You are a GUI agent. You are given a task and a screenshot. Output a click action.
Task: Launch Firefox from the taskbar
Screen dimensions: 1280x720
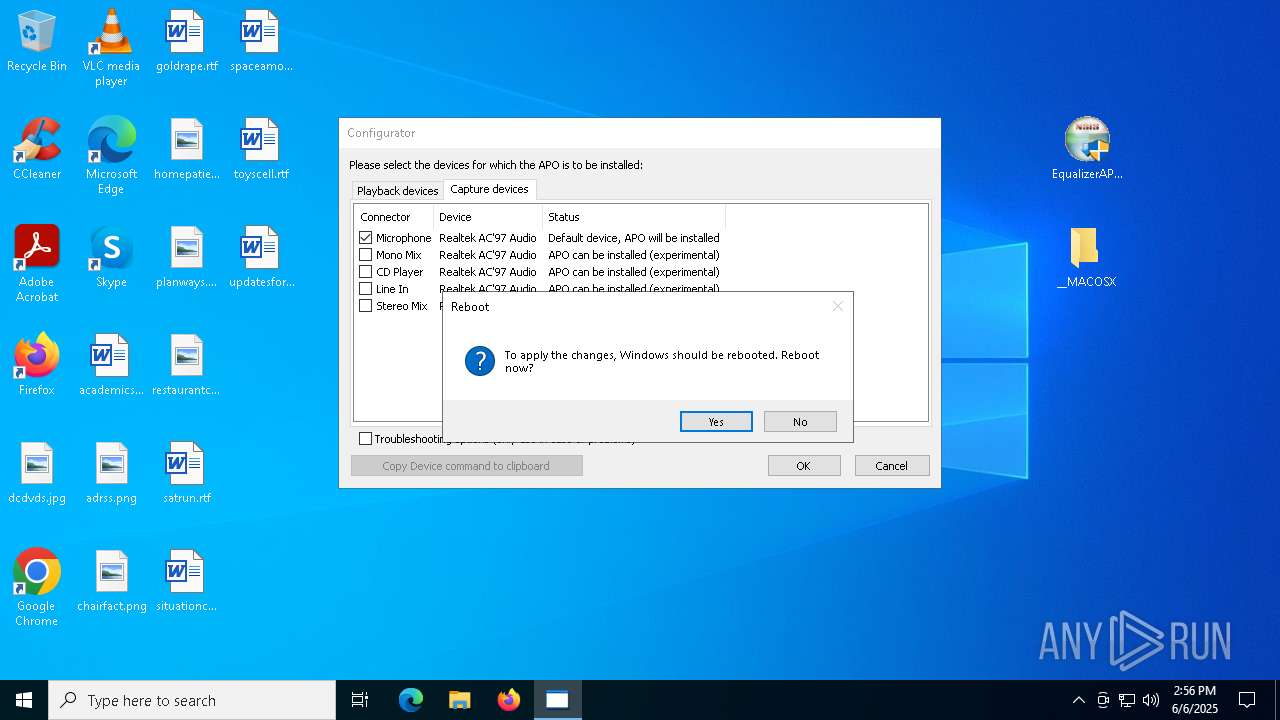pyautogui.click(x=509, y=700)
